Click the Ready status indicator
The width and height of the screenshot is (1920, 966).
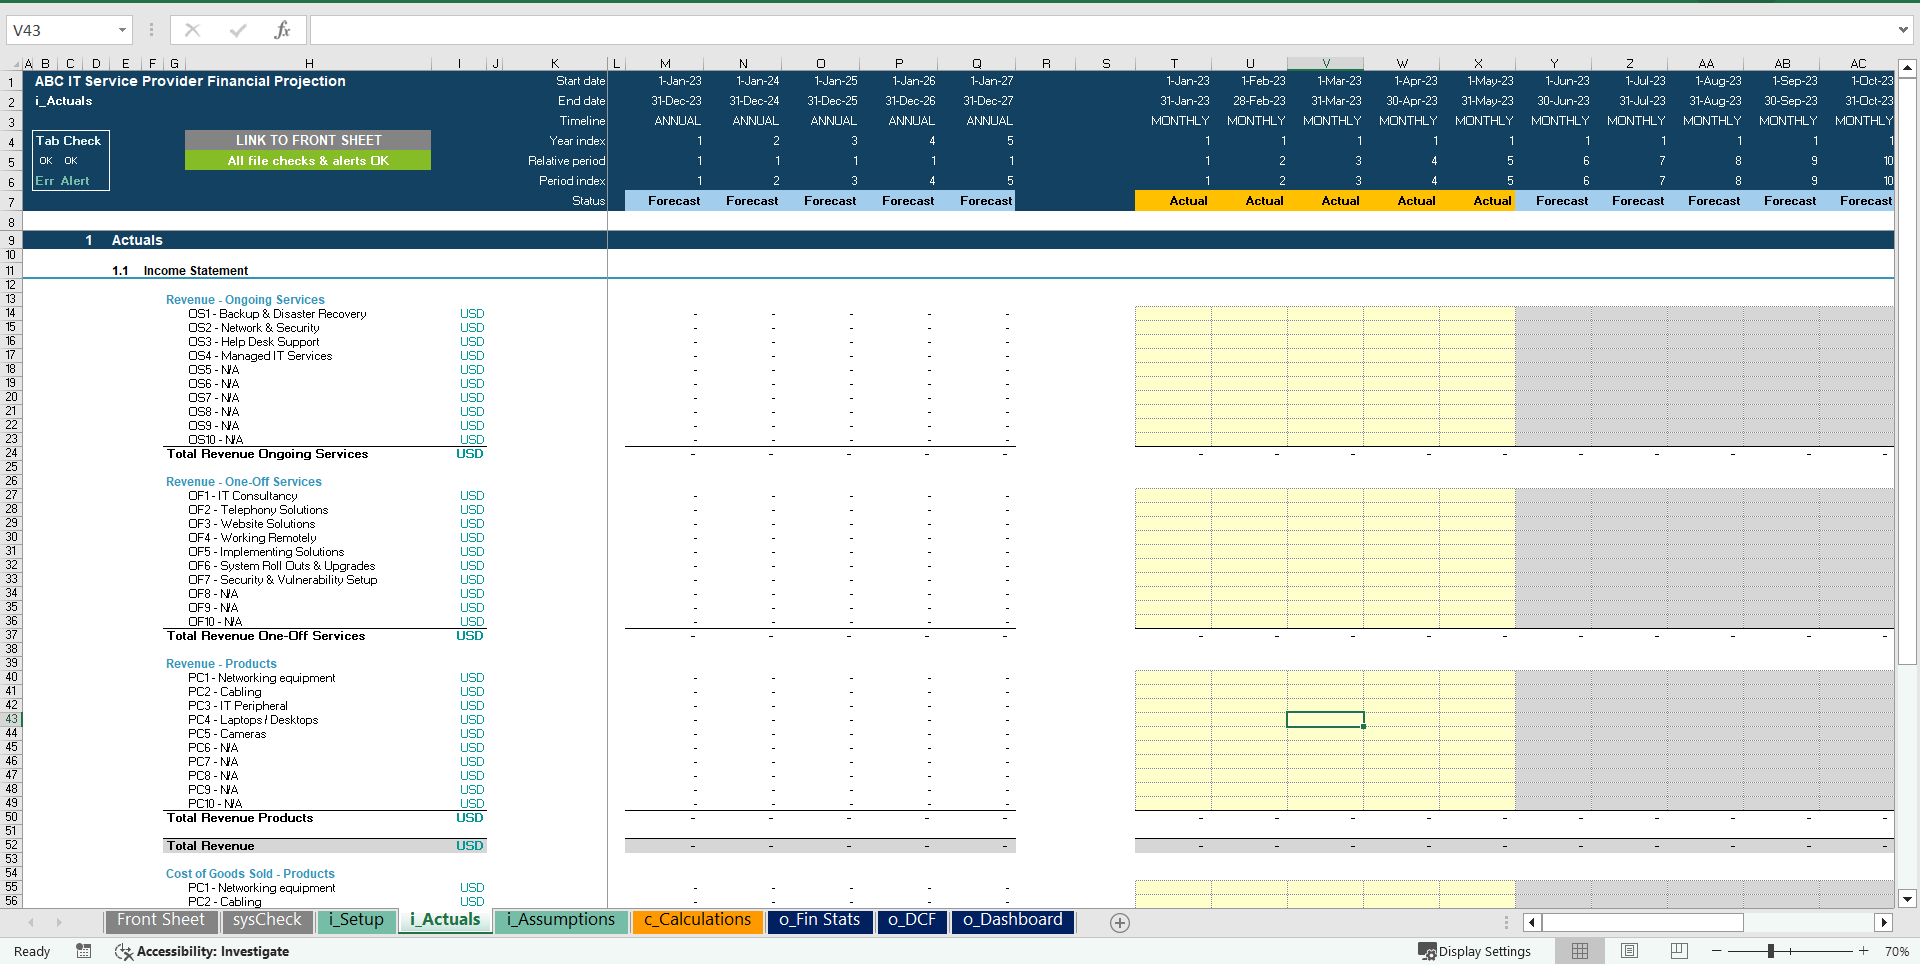(32, 951)
